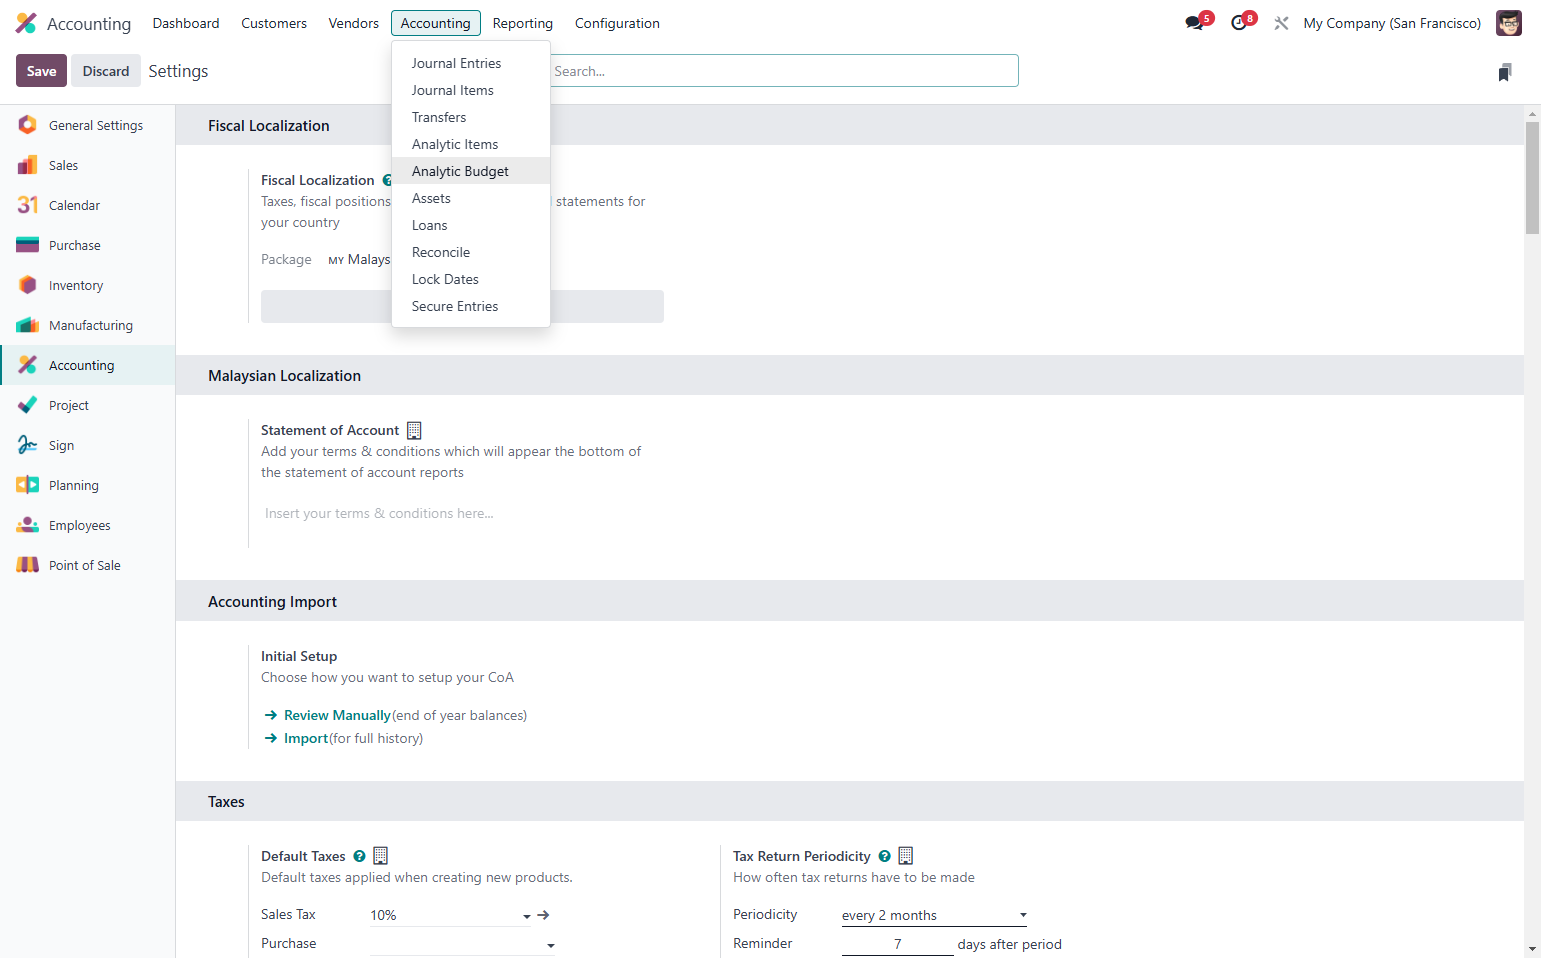Click Default Taxes help question icon

click(x=359, y=856)
